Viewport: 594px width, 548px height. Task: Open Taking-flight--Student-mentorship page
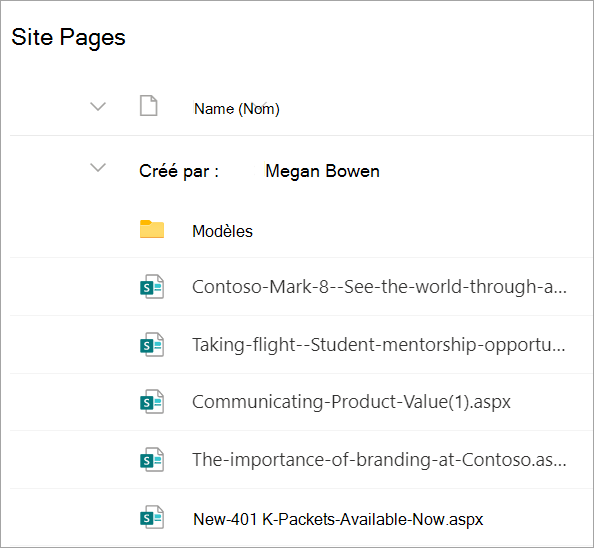378,345
